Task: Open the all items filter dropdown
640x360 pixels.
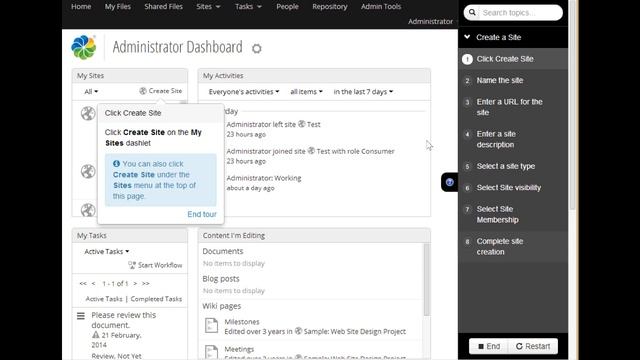Action: click(x=306, y=92)
